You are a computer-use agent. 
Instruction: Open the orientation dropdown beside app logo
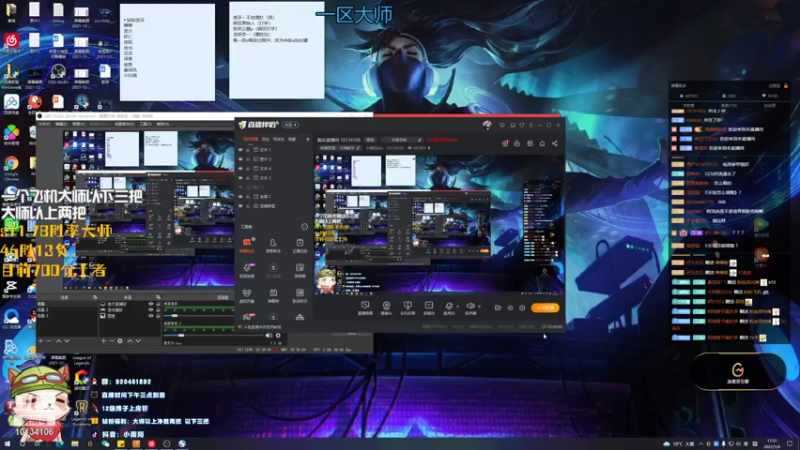tap(290, 124)
